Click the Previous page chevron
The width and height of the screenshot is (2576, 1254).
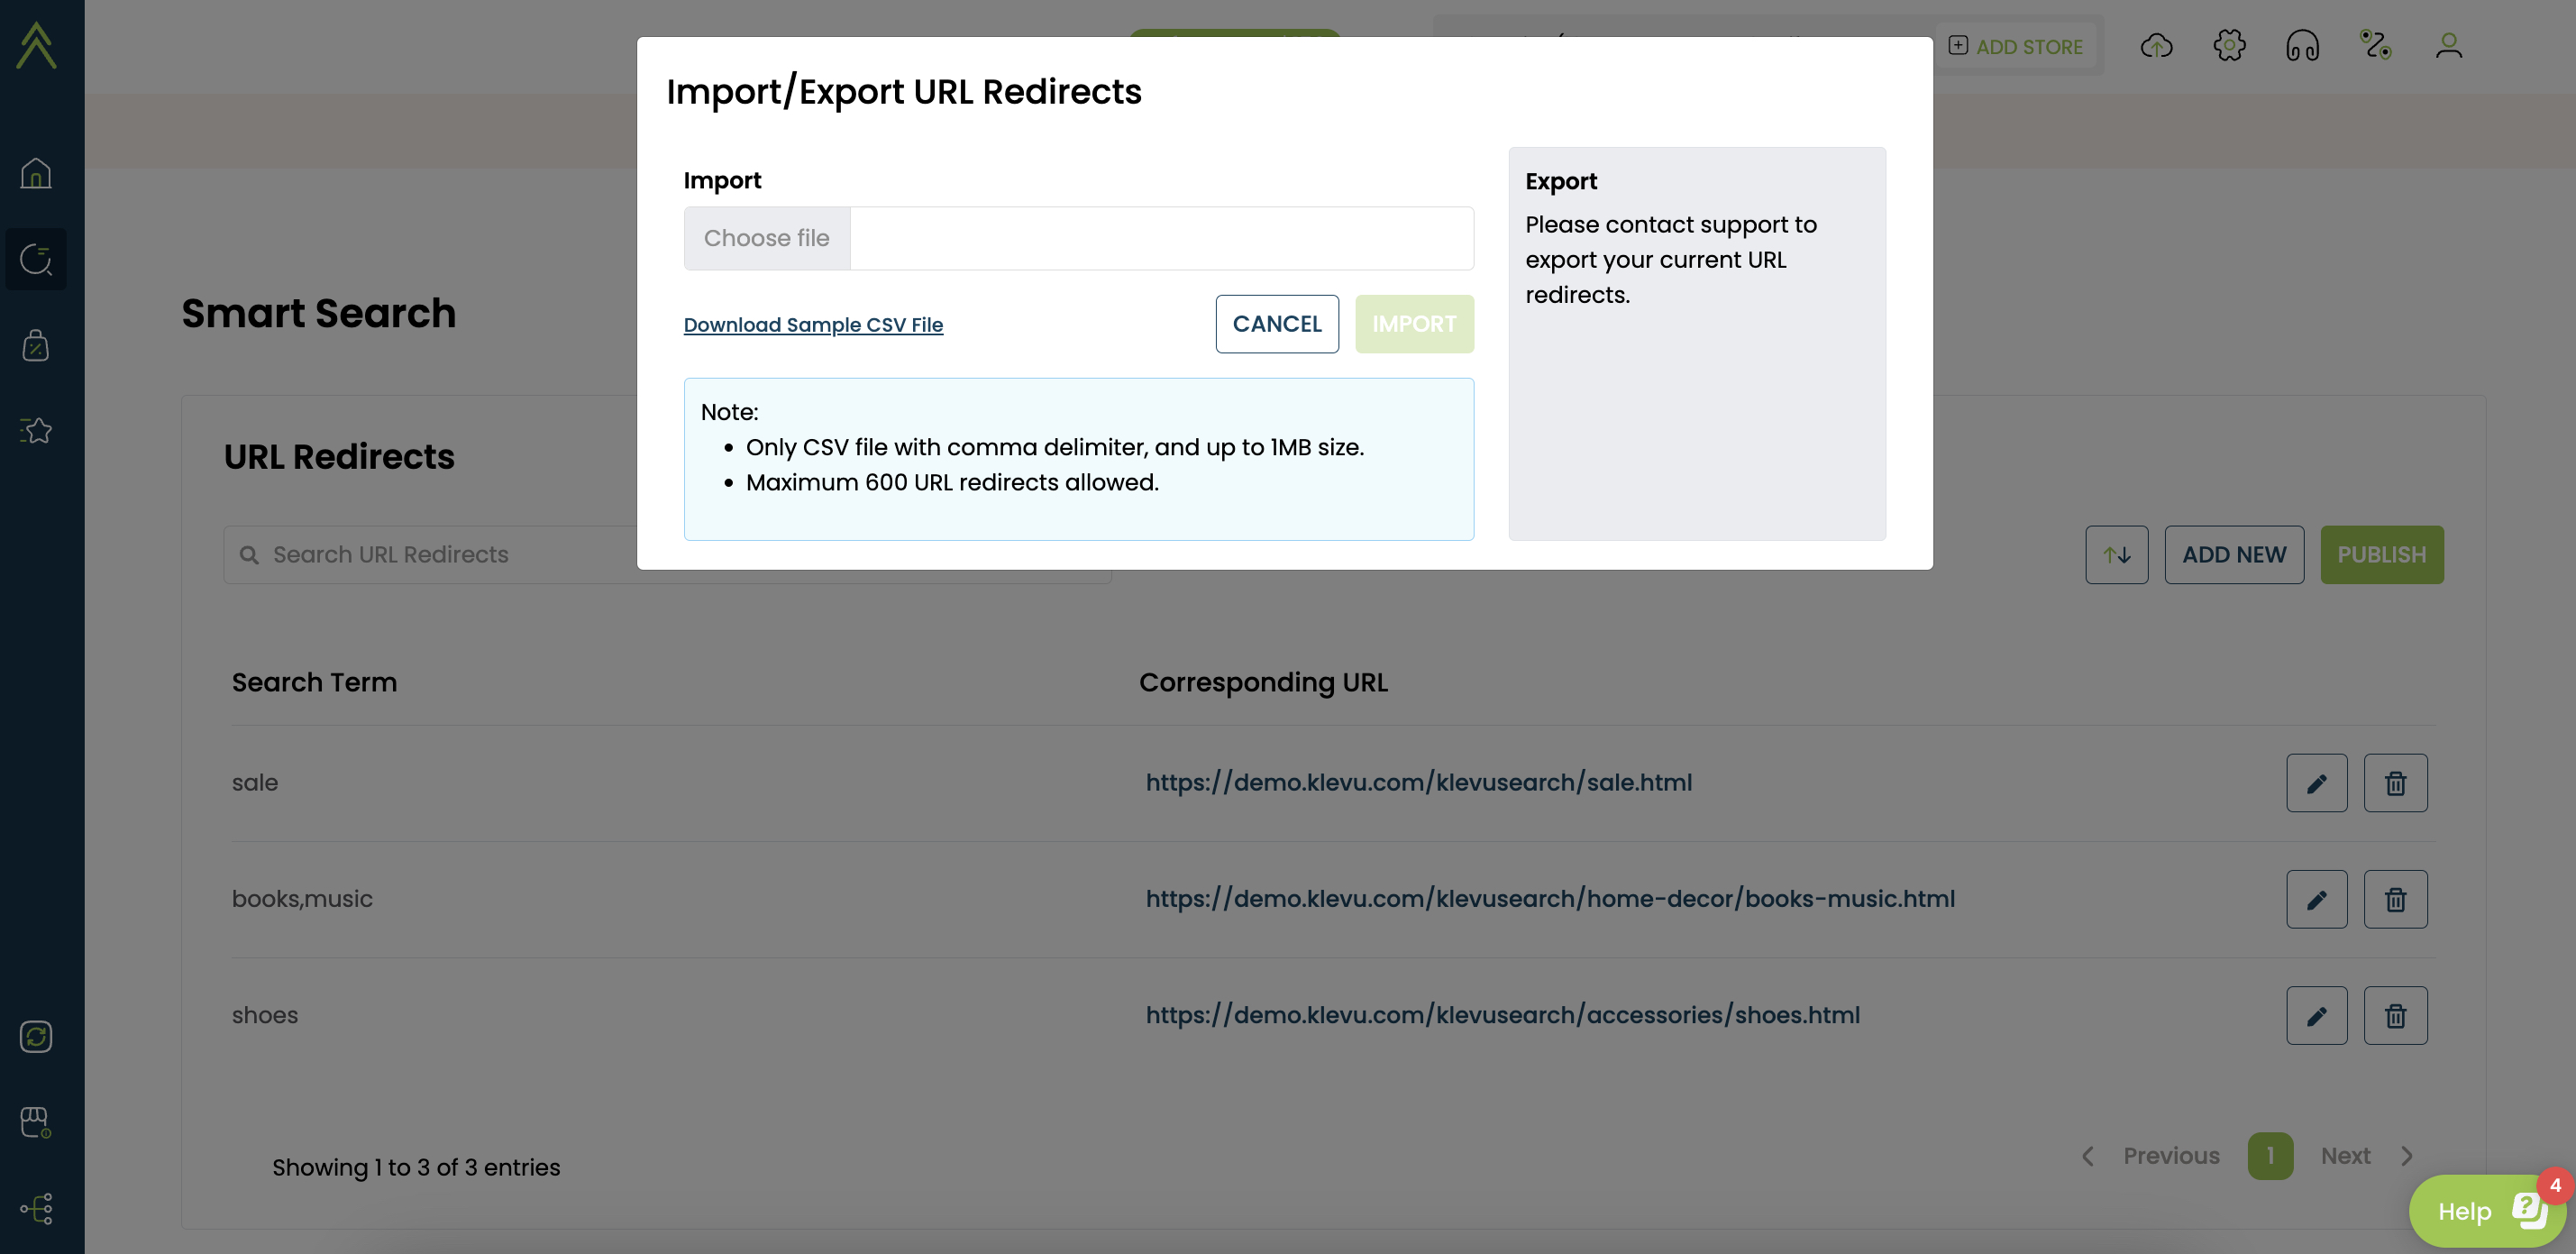[x=2088, y=1156]
